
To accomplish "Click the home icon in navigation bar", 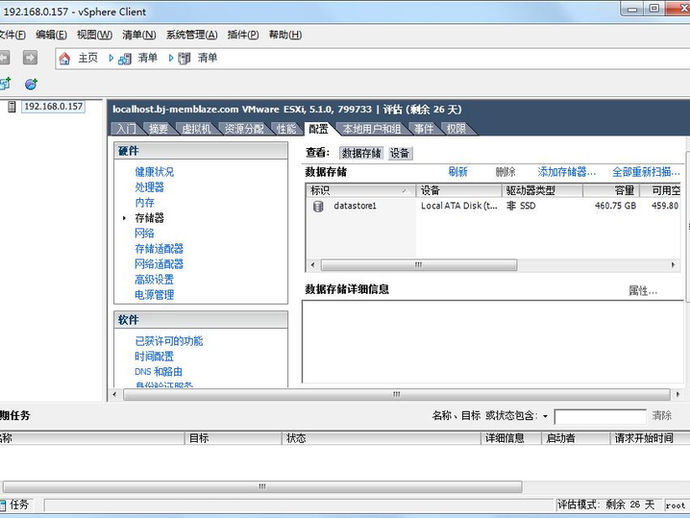I will click(65, 58).
